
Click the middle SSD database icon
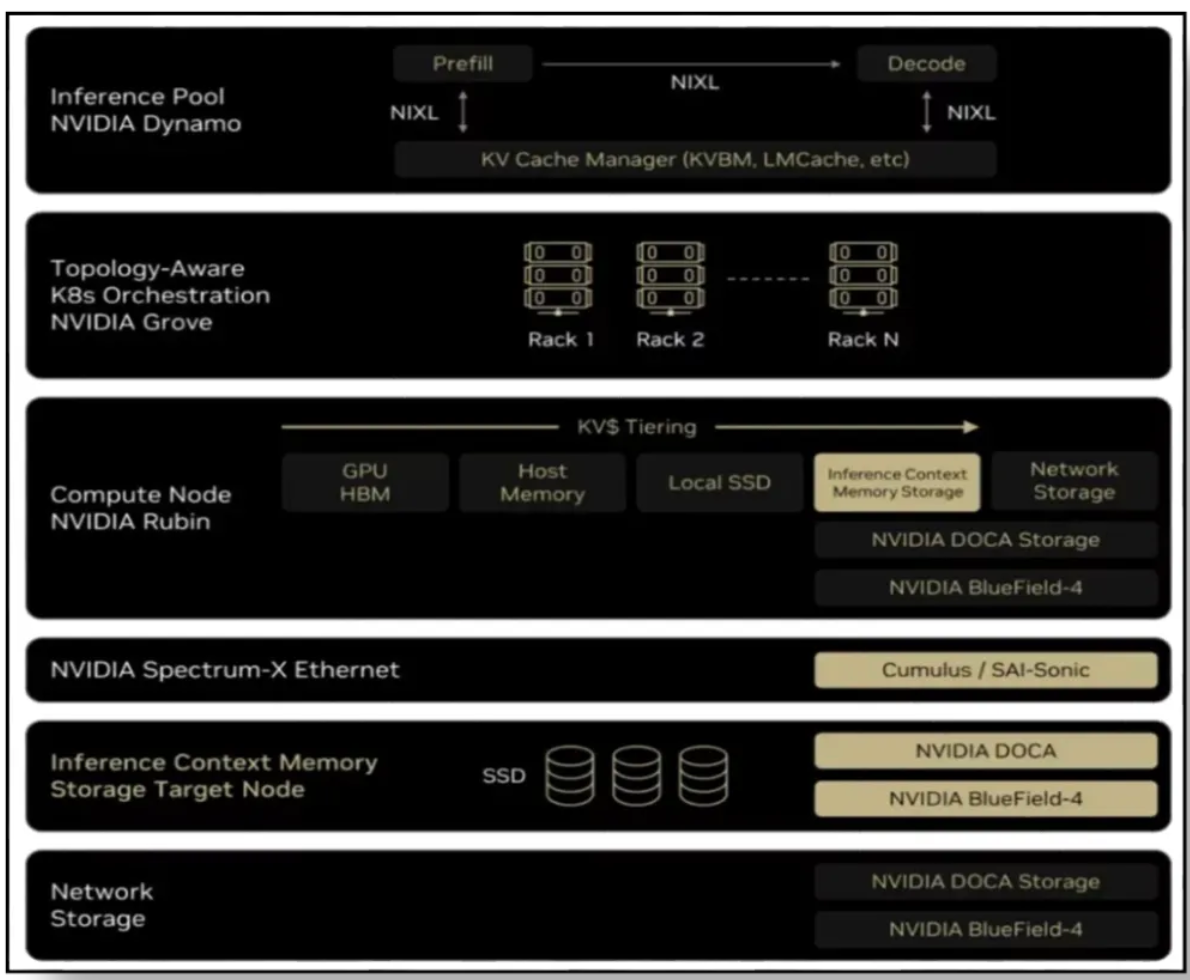click(x=637, y=776)
